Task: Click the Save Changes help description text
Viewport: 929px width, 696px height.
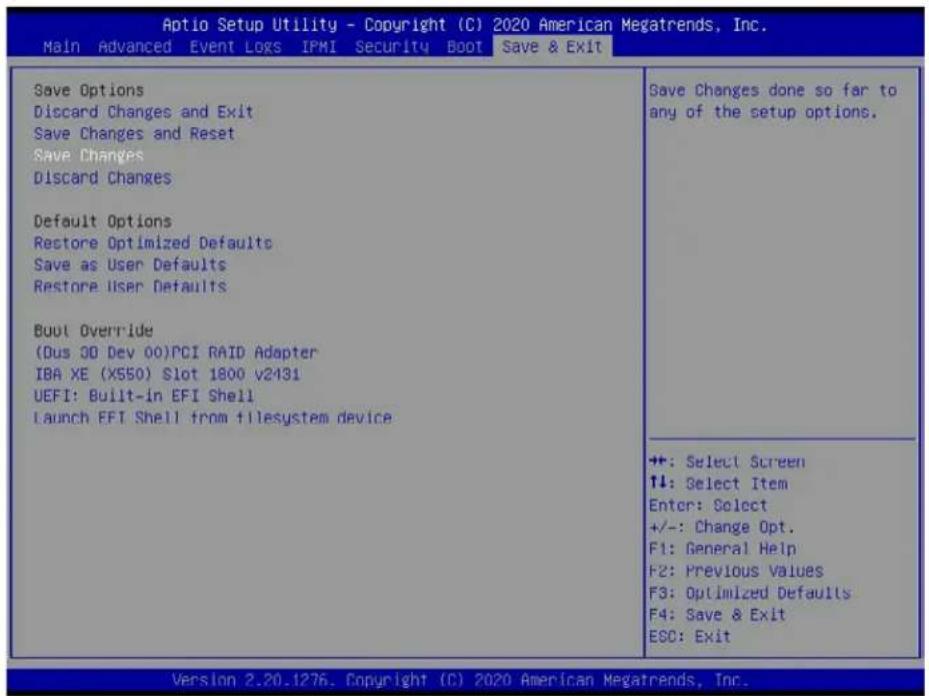Action: point(773,101)
